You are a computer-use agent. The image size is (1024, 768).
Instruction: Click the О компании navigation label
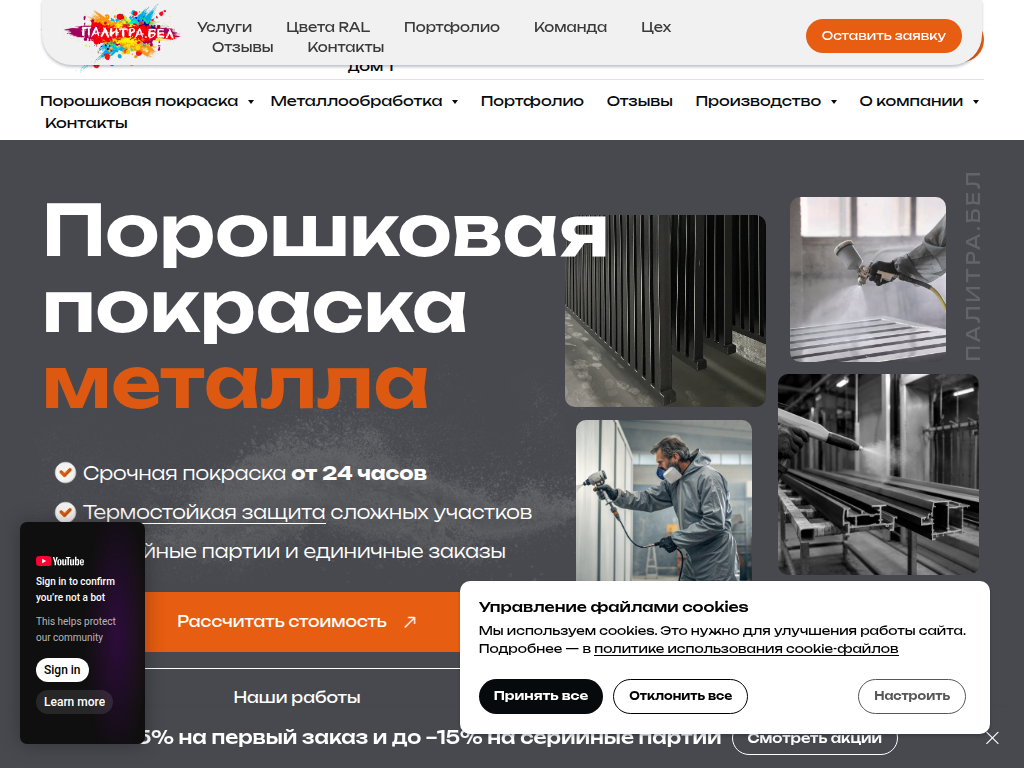911,101
